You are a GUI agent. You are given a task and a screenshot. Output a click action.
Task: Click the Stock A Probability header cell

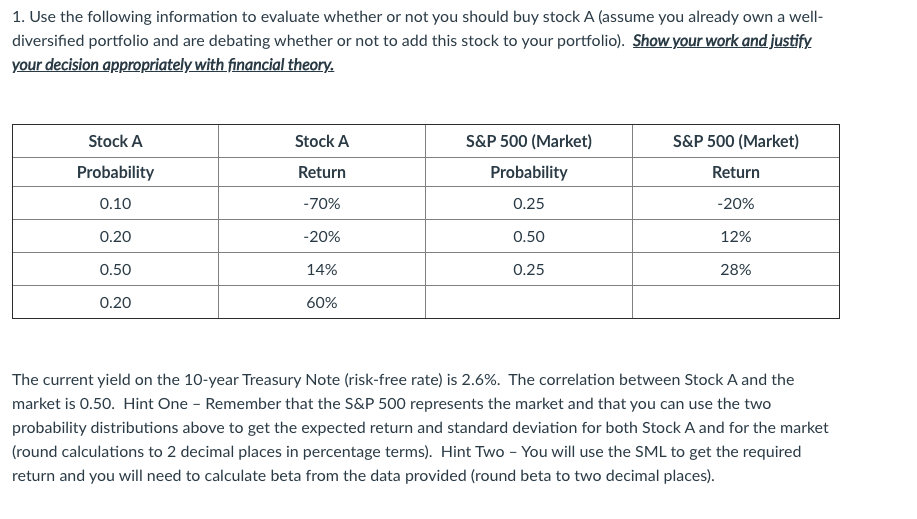115,157
